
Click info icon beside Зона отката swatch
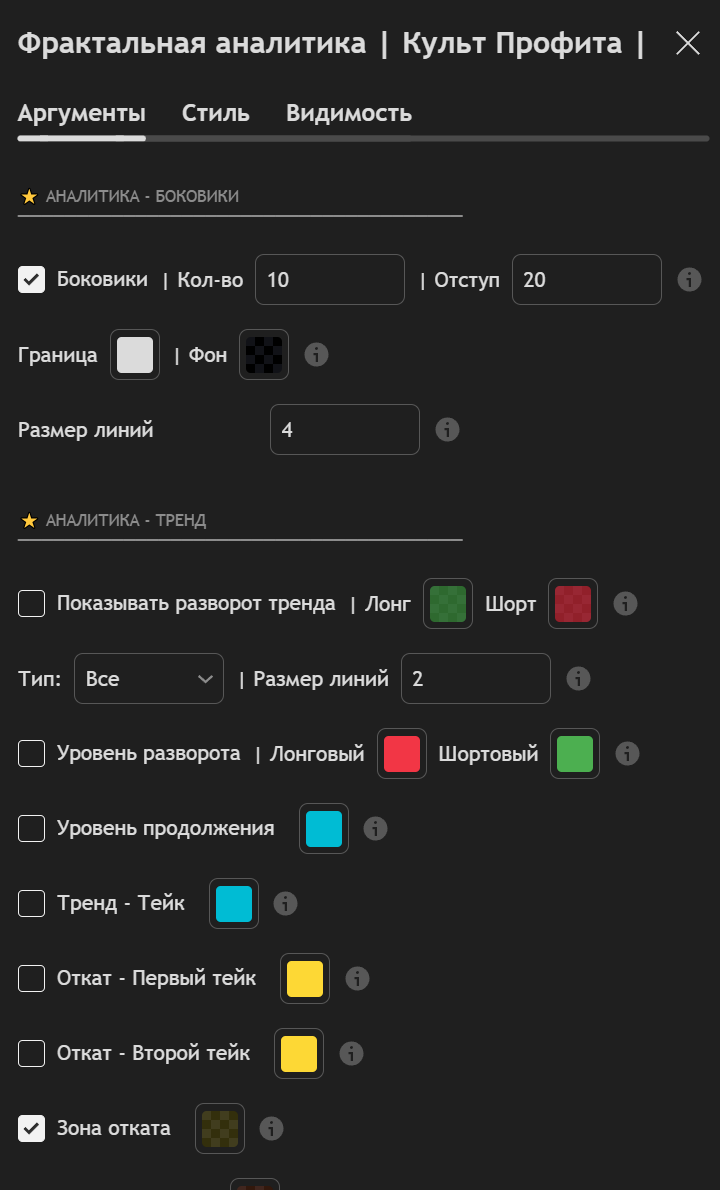click(271, 1128)
